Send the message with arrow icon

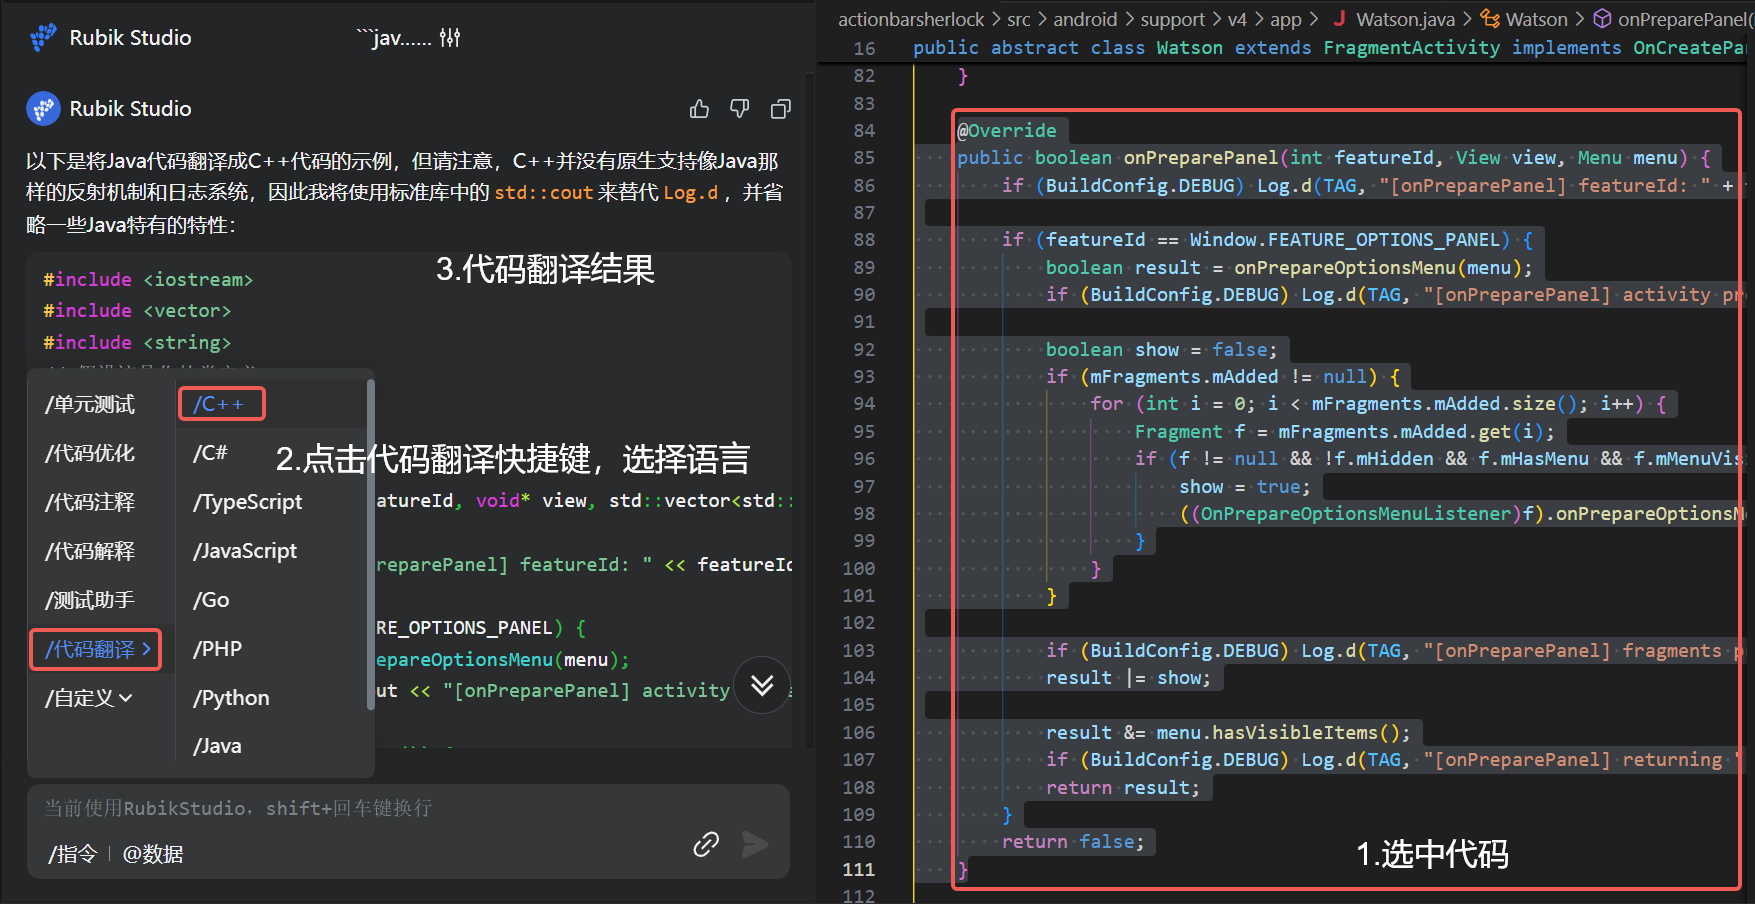point(755,845)
